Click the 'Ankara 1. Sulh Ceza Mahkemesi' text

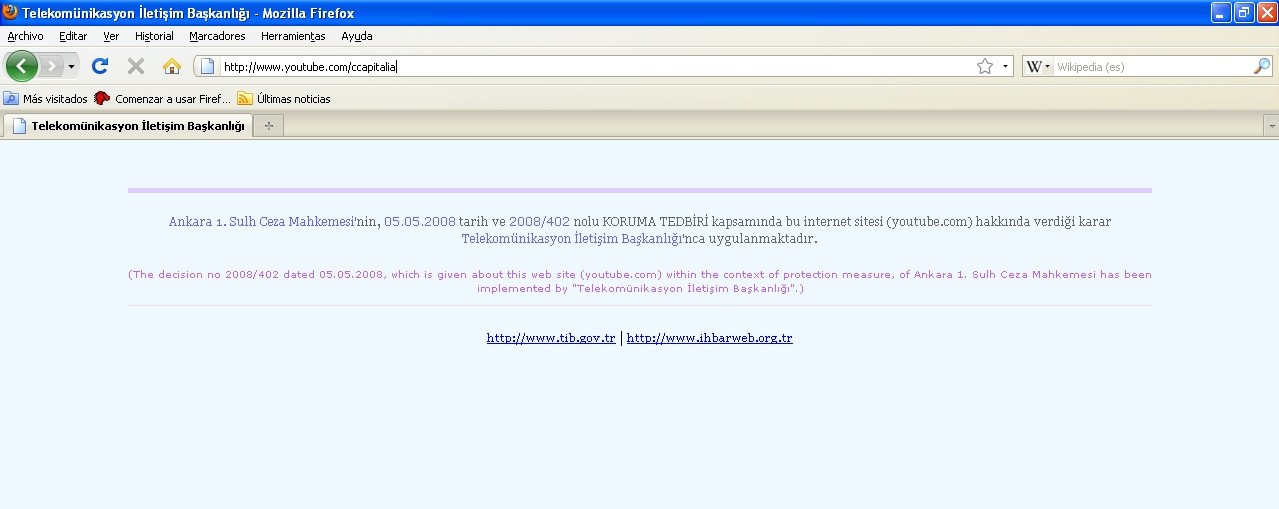coord(262,222)
